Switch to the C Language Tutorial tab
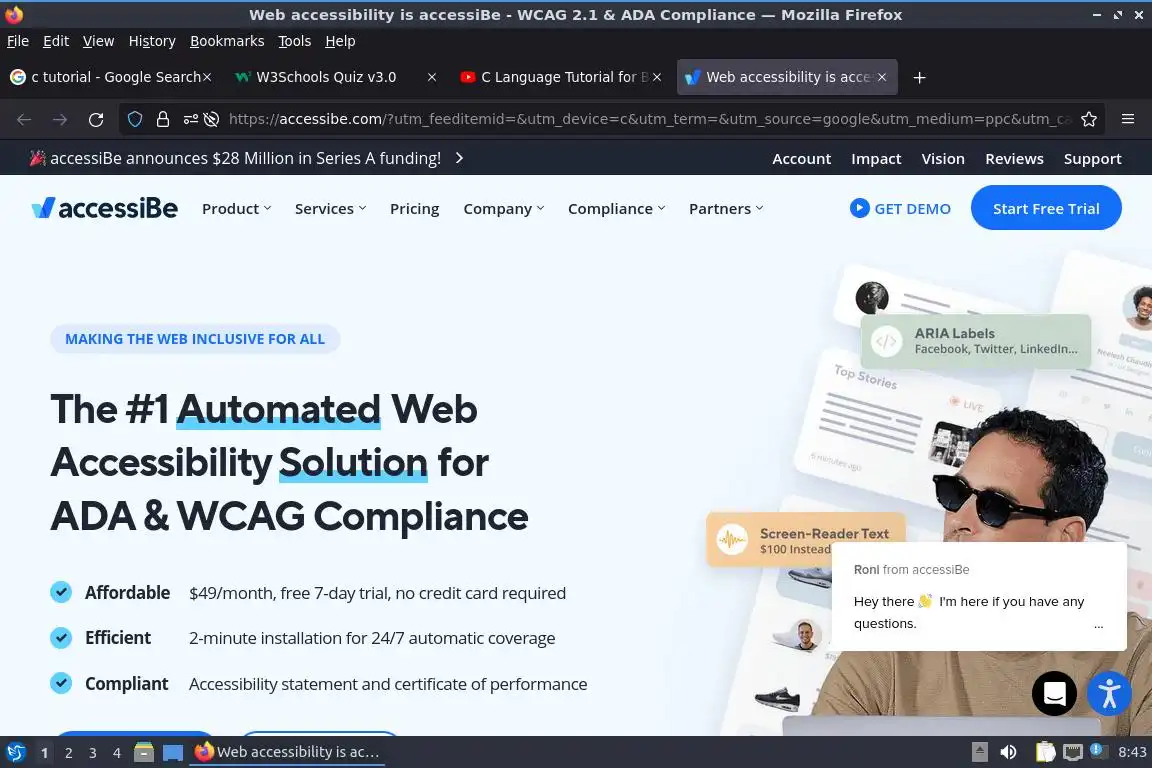This screenshot has height=768, width=1152. click(x=560, y=77)
